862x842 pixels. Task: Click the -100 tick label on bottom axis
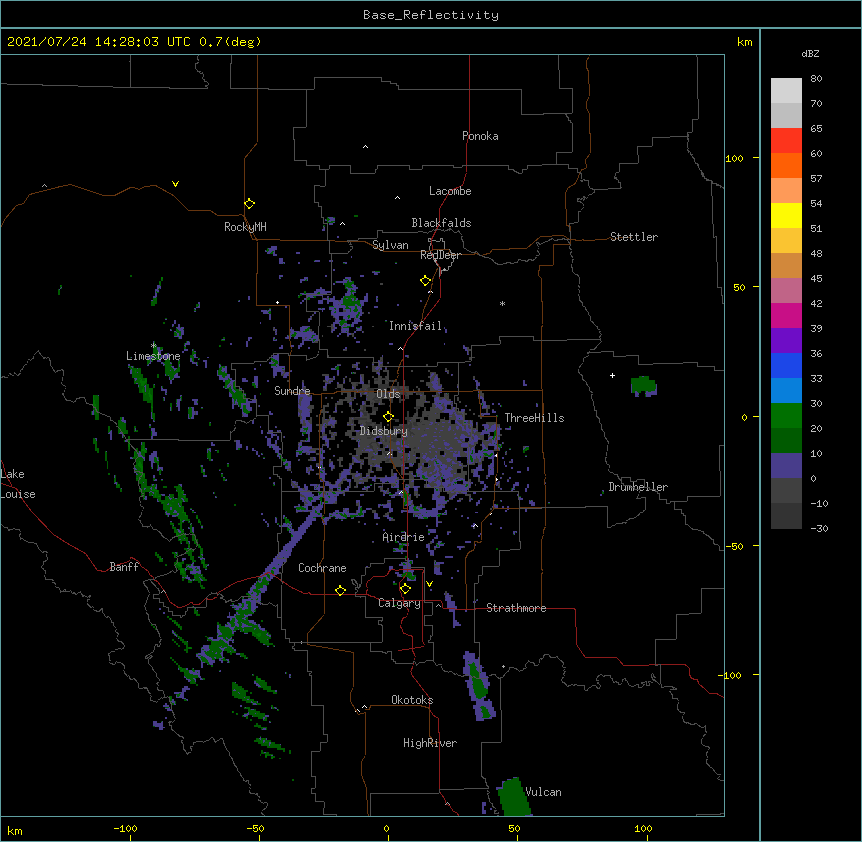(125, 828)
